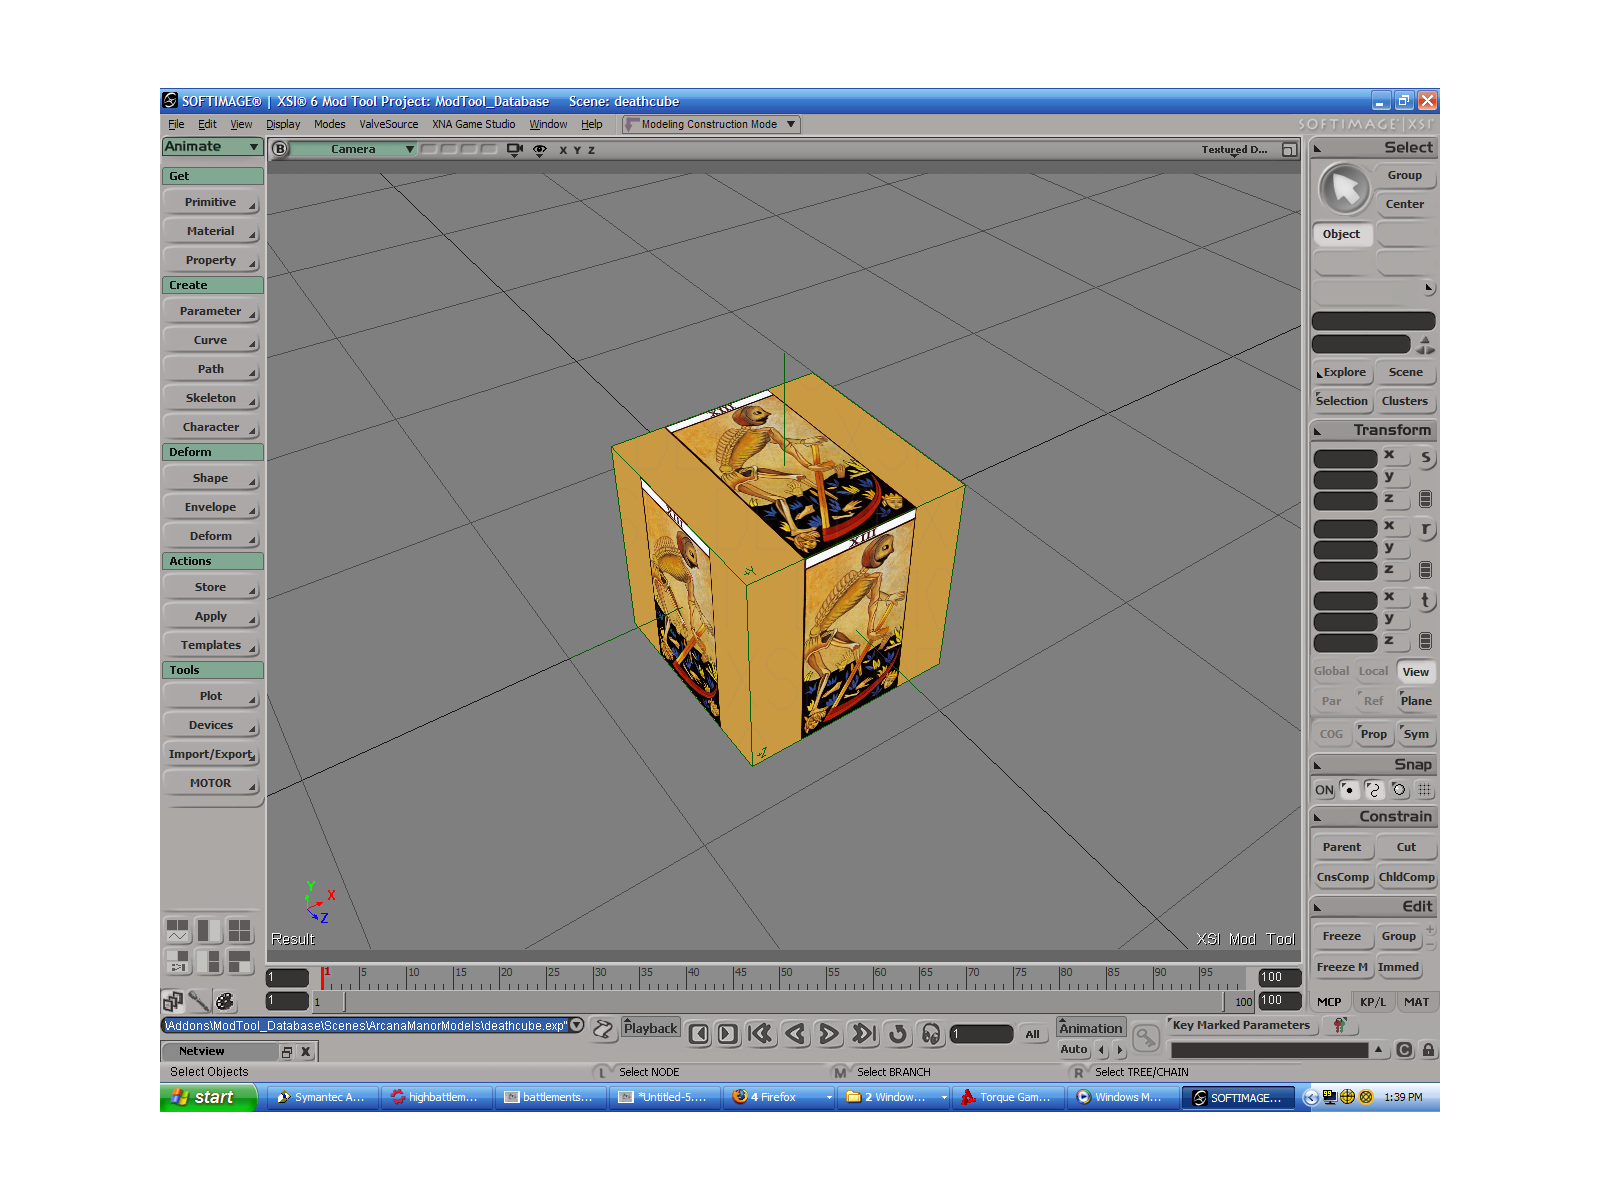The height and width of the screenshot is (1200, 1600).
Task: Click the overlapping windows icon above the script path
Action: (172, 1001)
